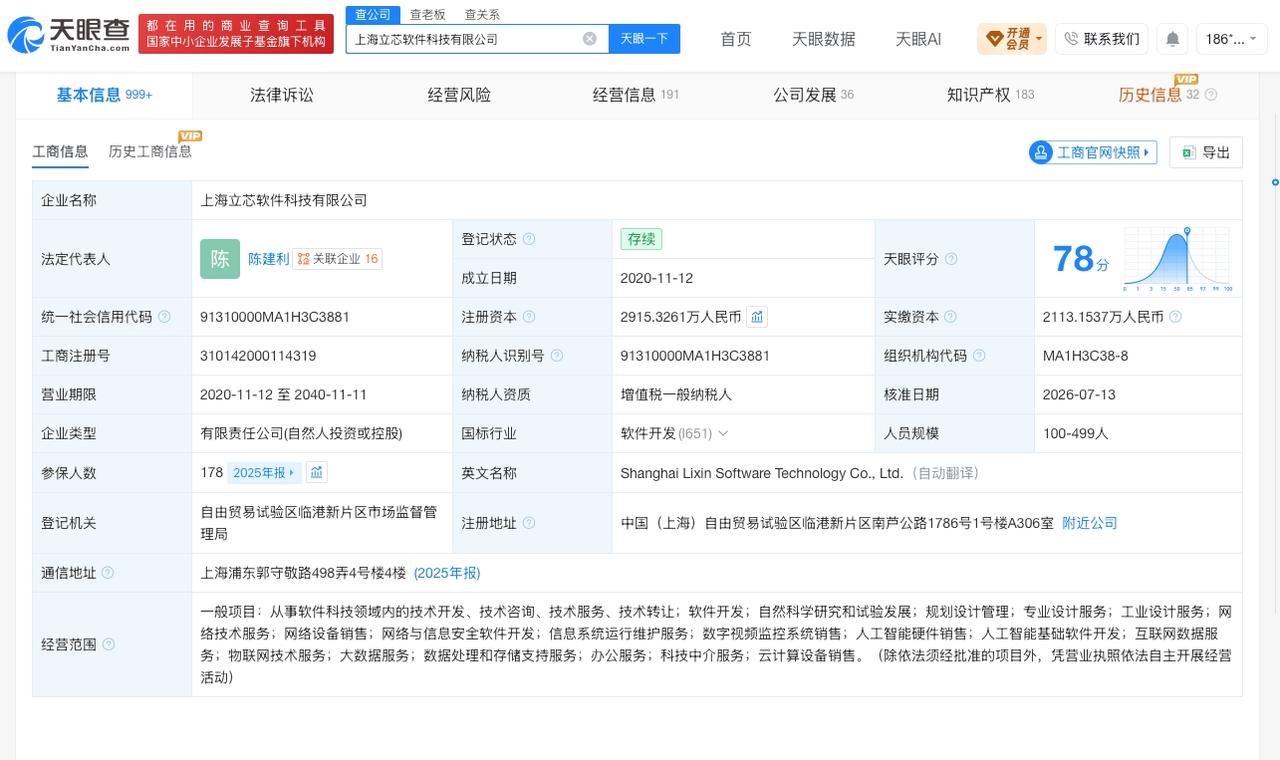
Task: Show help for 注册地址
Action: 529,523
